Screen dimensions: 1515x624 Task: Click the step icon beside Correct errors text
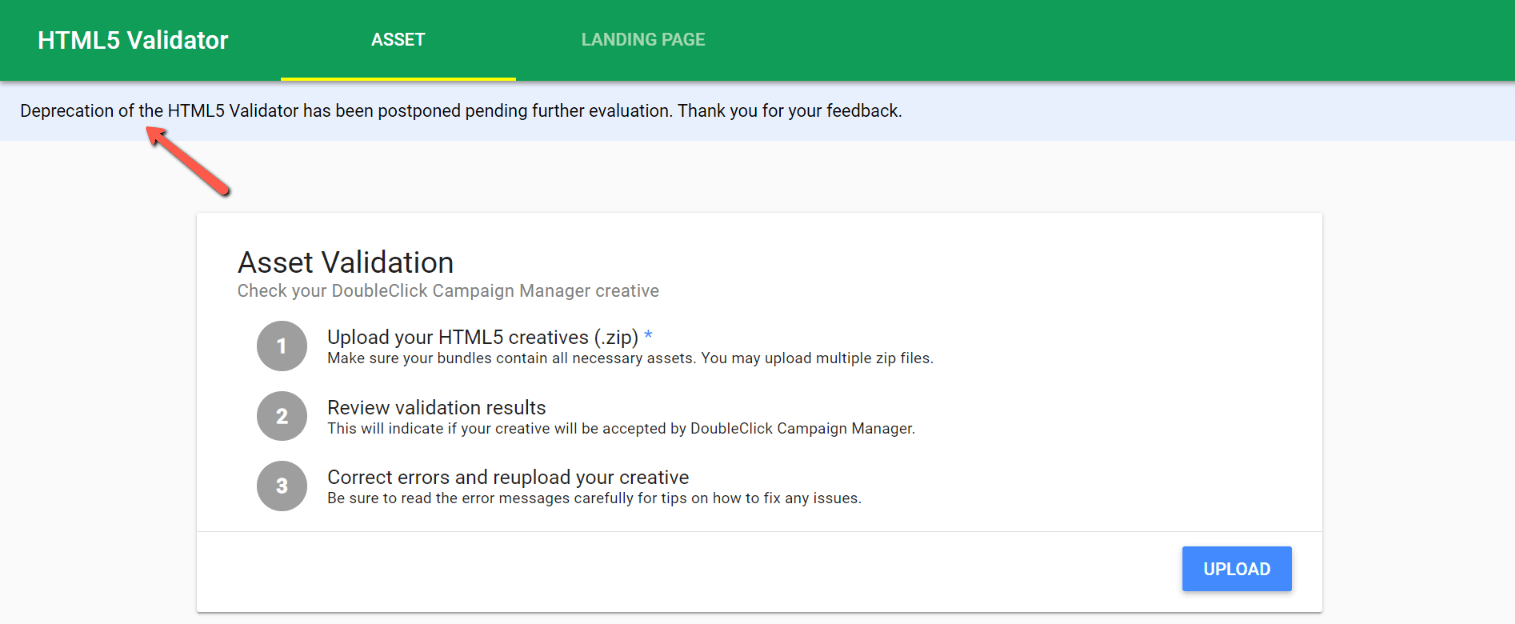tap(281, 485)
